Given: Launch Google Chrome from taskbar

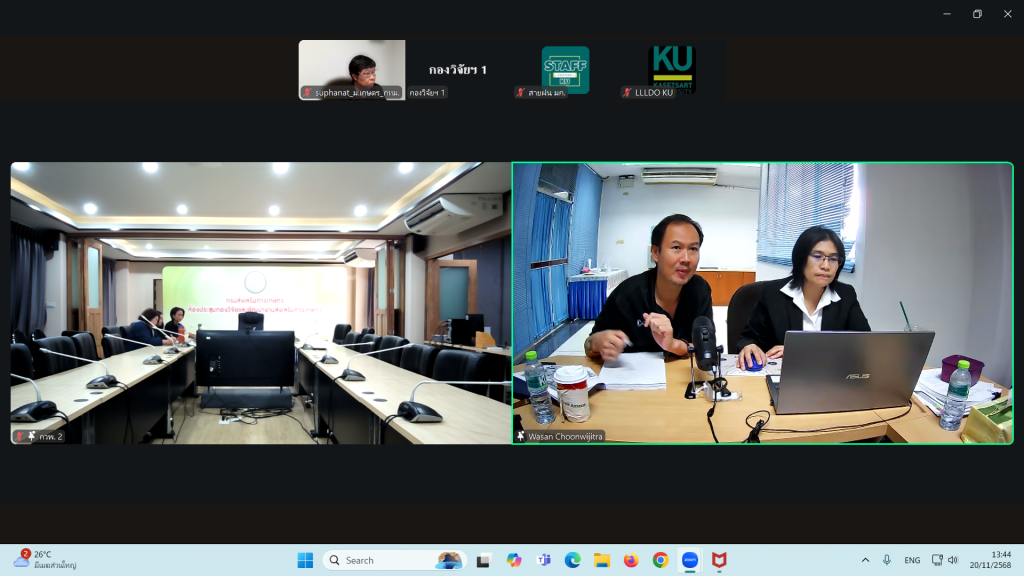Looking at the screenshot, I should click(660, 560).
